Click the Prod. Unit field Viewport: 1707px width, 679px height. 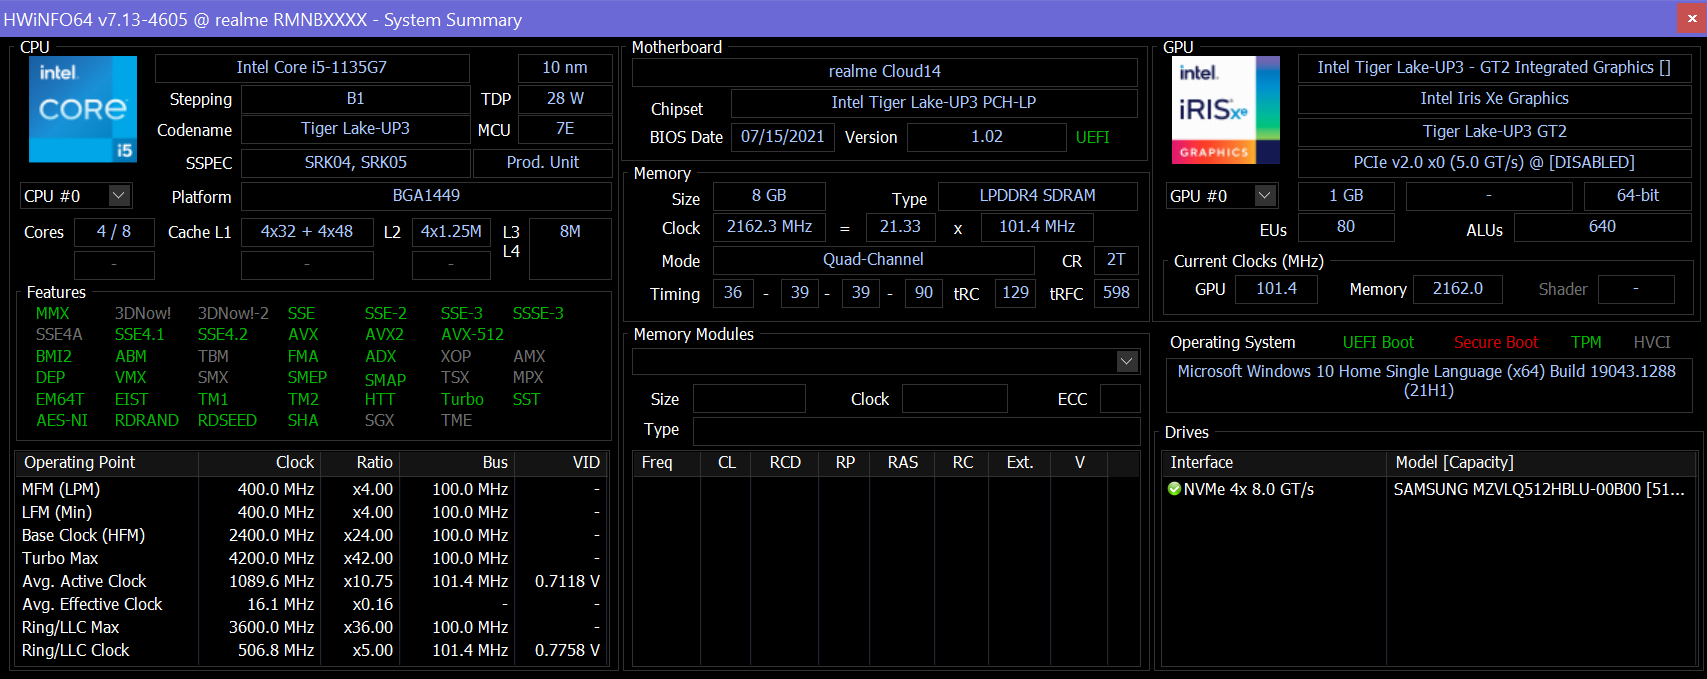(x=543, y=162)
